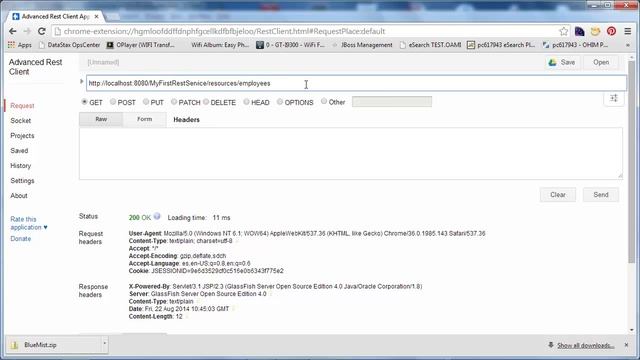
Task: Open About in the sidebar
Action: pos(19,196)
